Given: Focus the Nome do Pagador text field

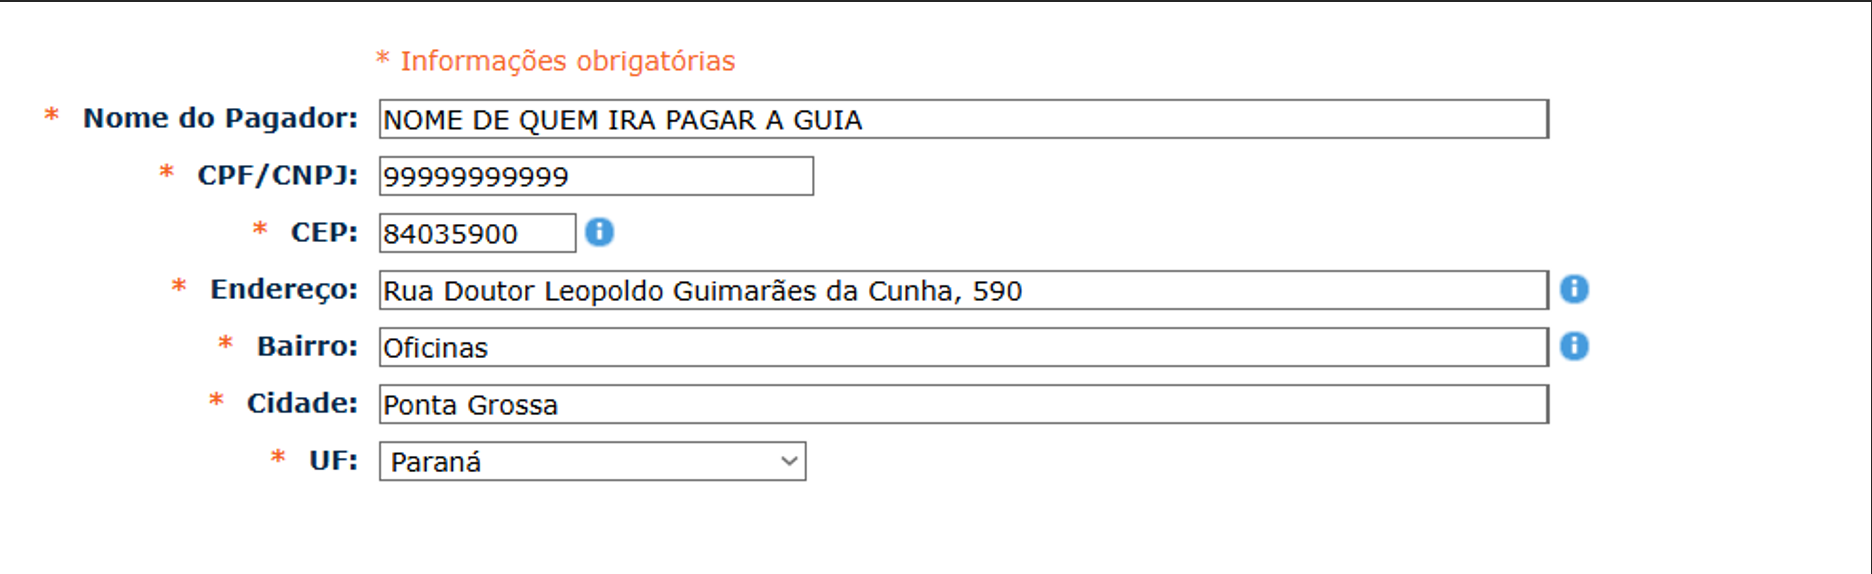Looking at the screenshot, I should click(x=963, y=119).
